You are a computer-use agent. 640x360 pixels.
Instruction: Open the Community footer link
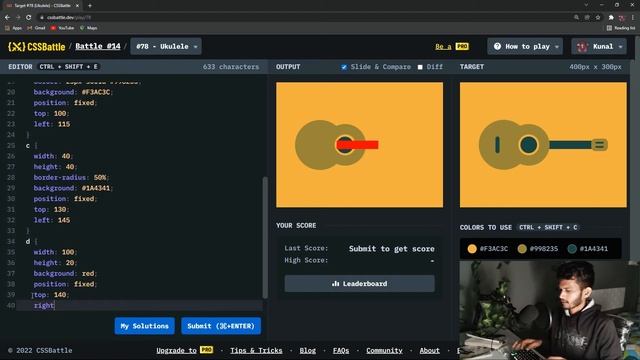384,350
